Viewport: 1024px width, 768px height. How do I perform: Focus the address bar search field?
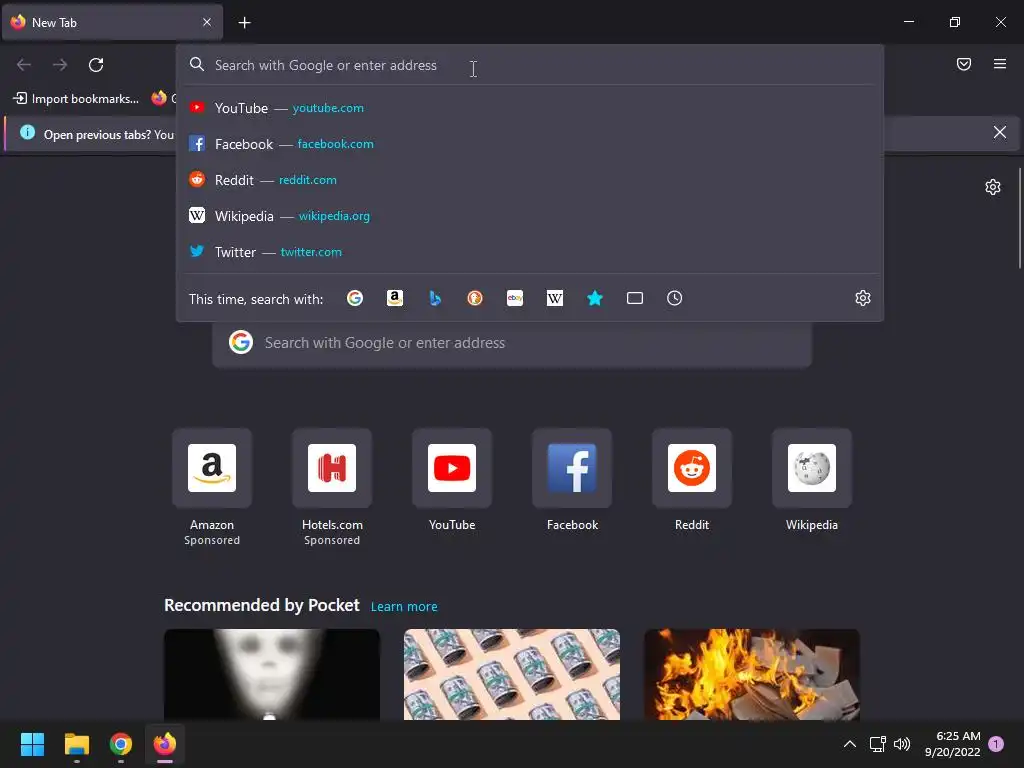530,65
